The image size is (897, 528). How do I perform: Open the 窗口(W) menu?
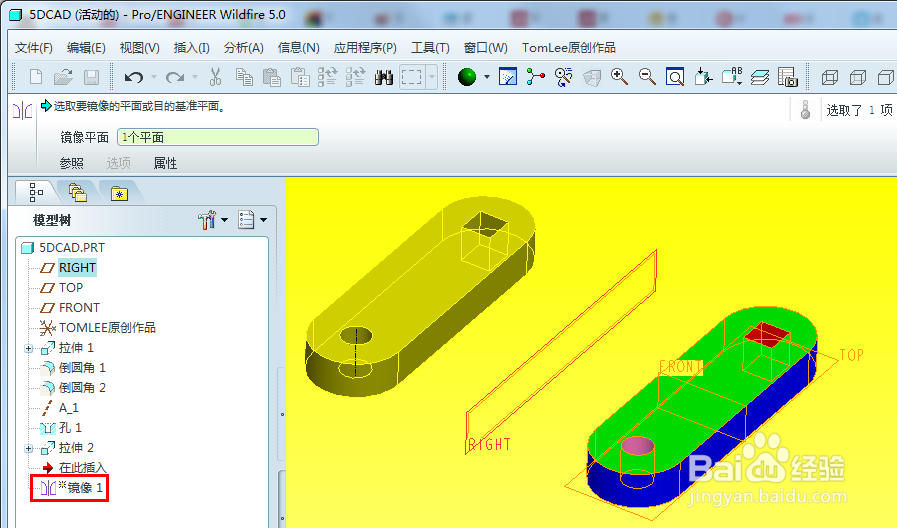486,47
